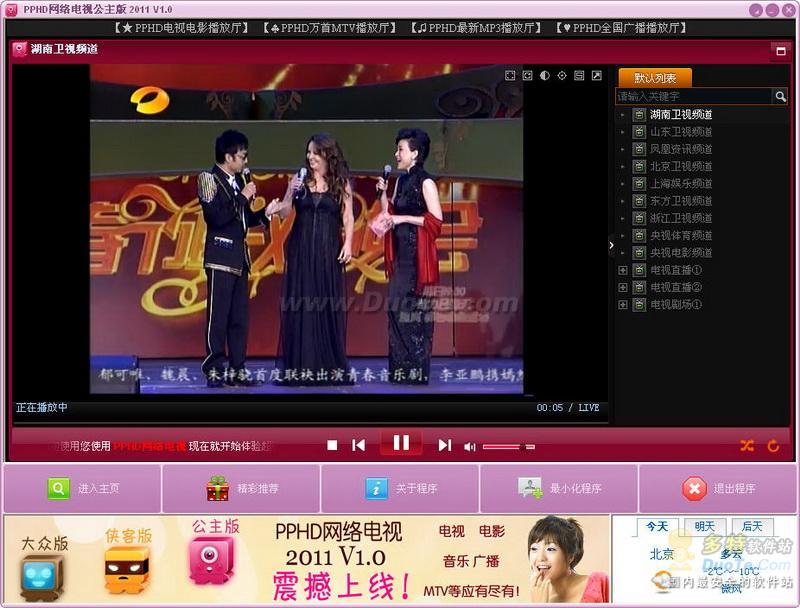Select channel 山东卫视频道
Screen dimensions: 800x608
pyautogui.click(x=682, y=132)
